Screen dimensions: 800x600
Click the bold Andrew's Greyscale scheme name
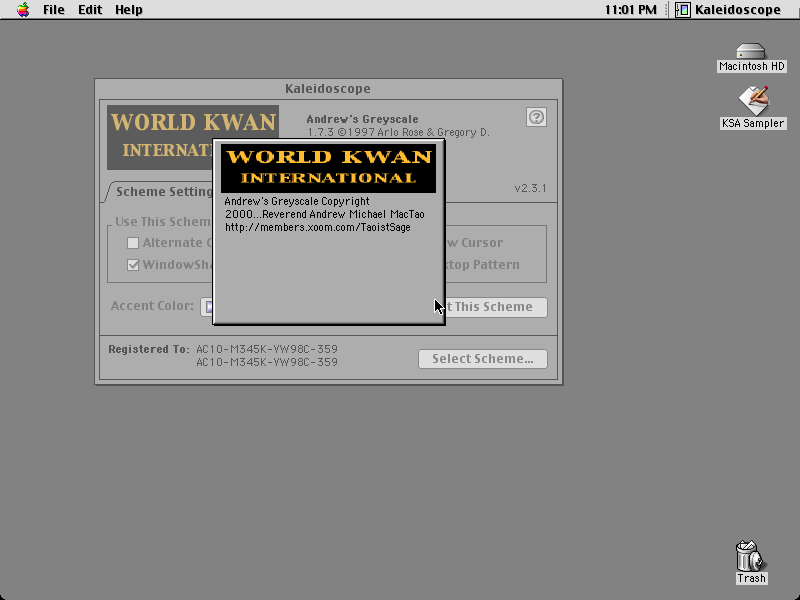coord(362,119)
